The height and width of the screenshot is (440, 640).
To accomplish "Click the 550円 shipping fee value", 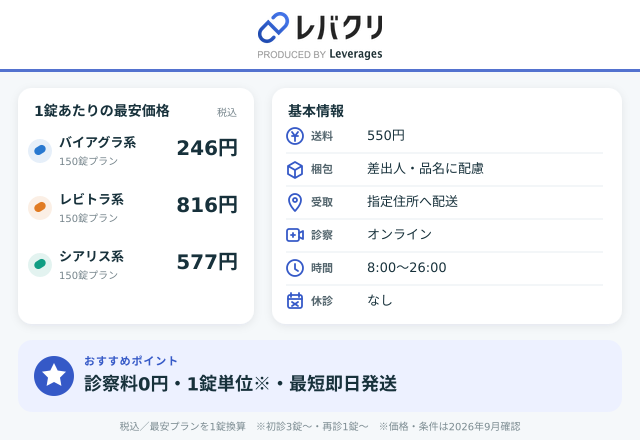I will pyautogui.click(x=386, y=136).
